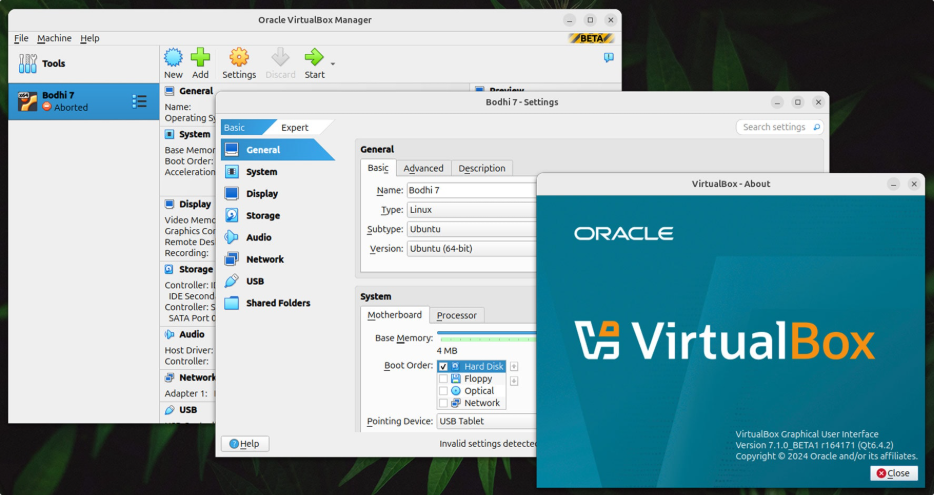
Task: Select General category in Settings sidebar
Action: coord(278,150)
